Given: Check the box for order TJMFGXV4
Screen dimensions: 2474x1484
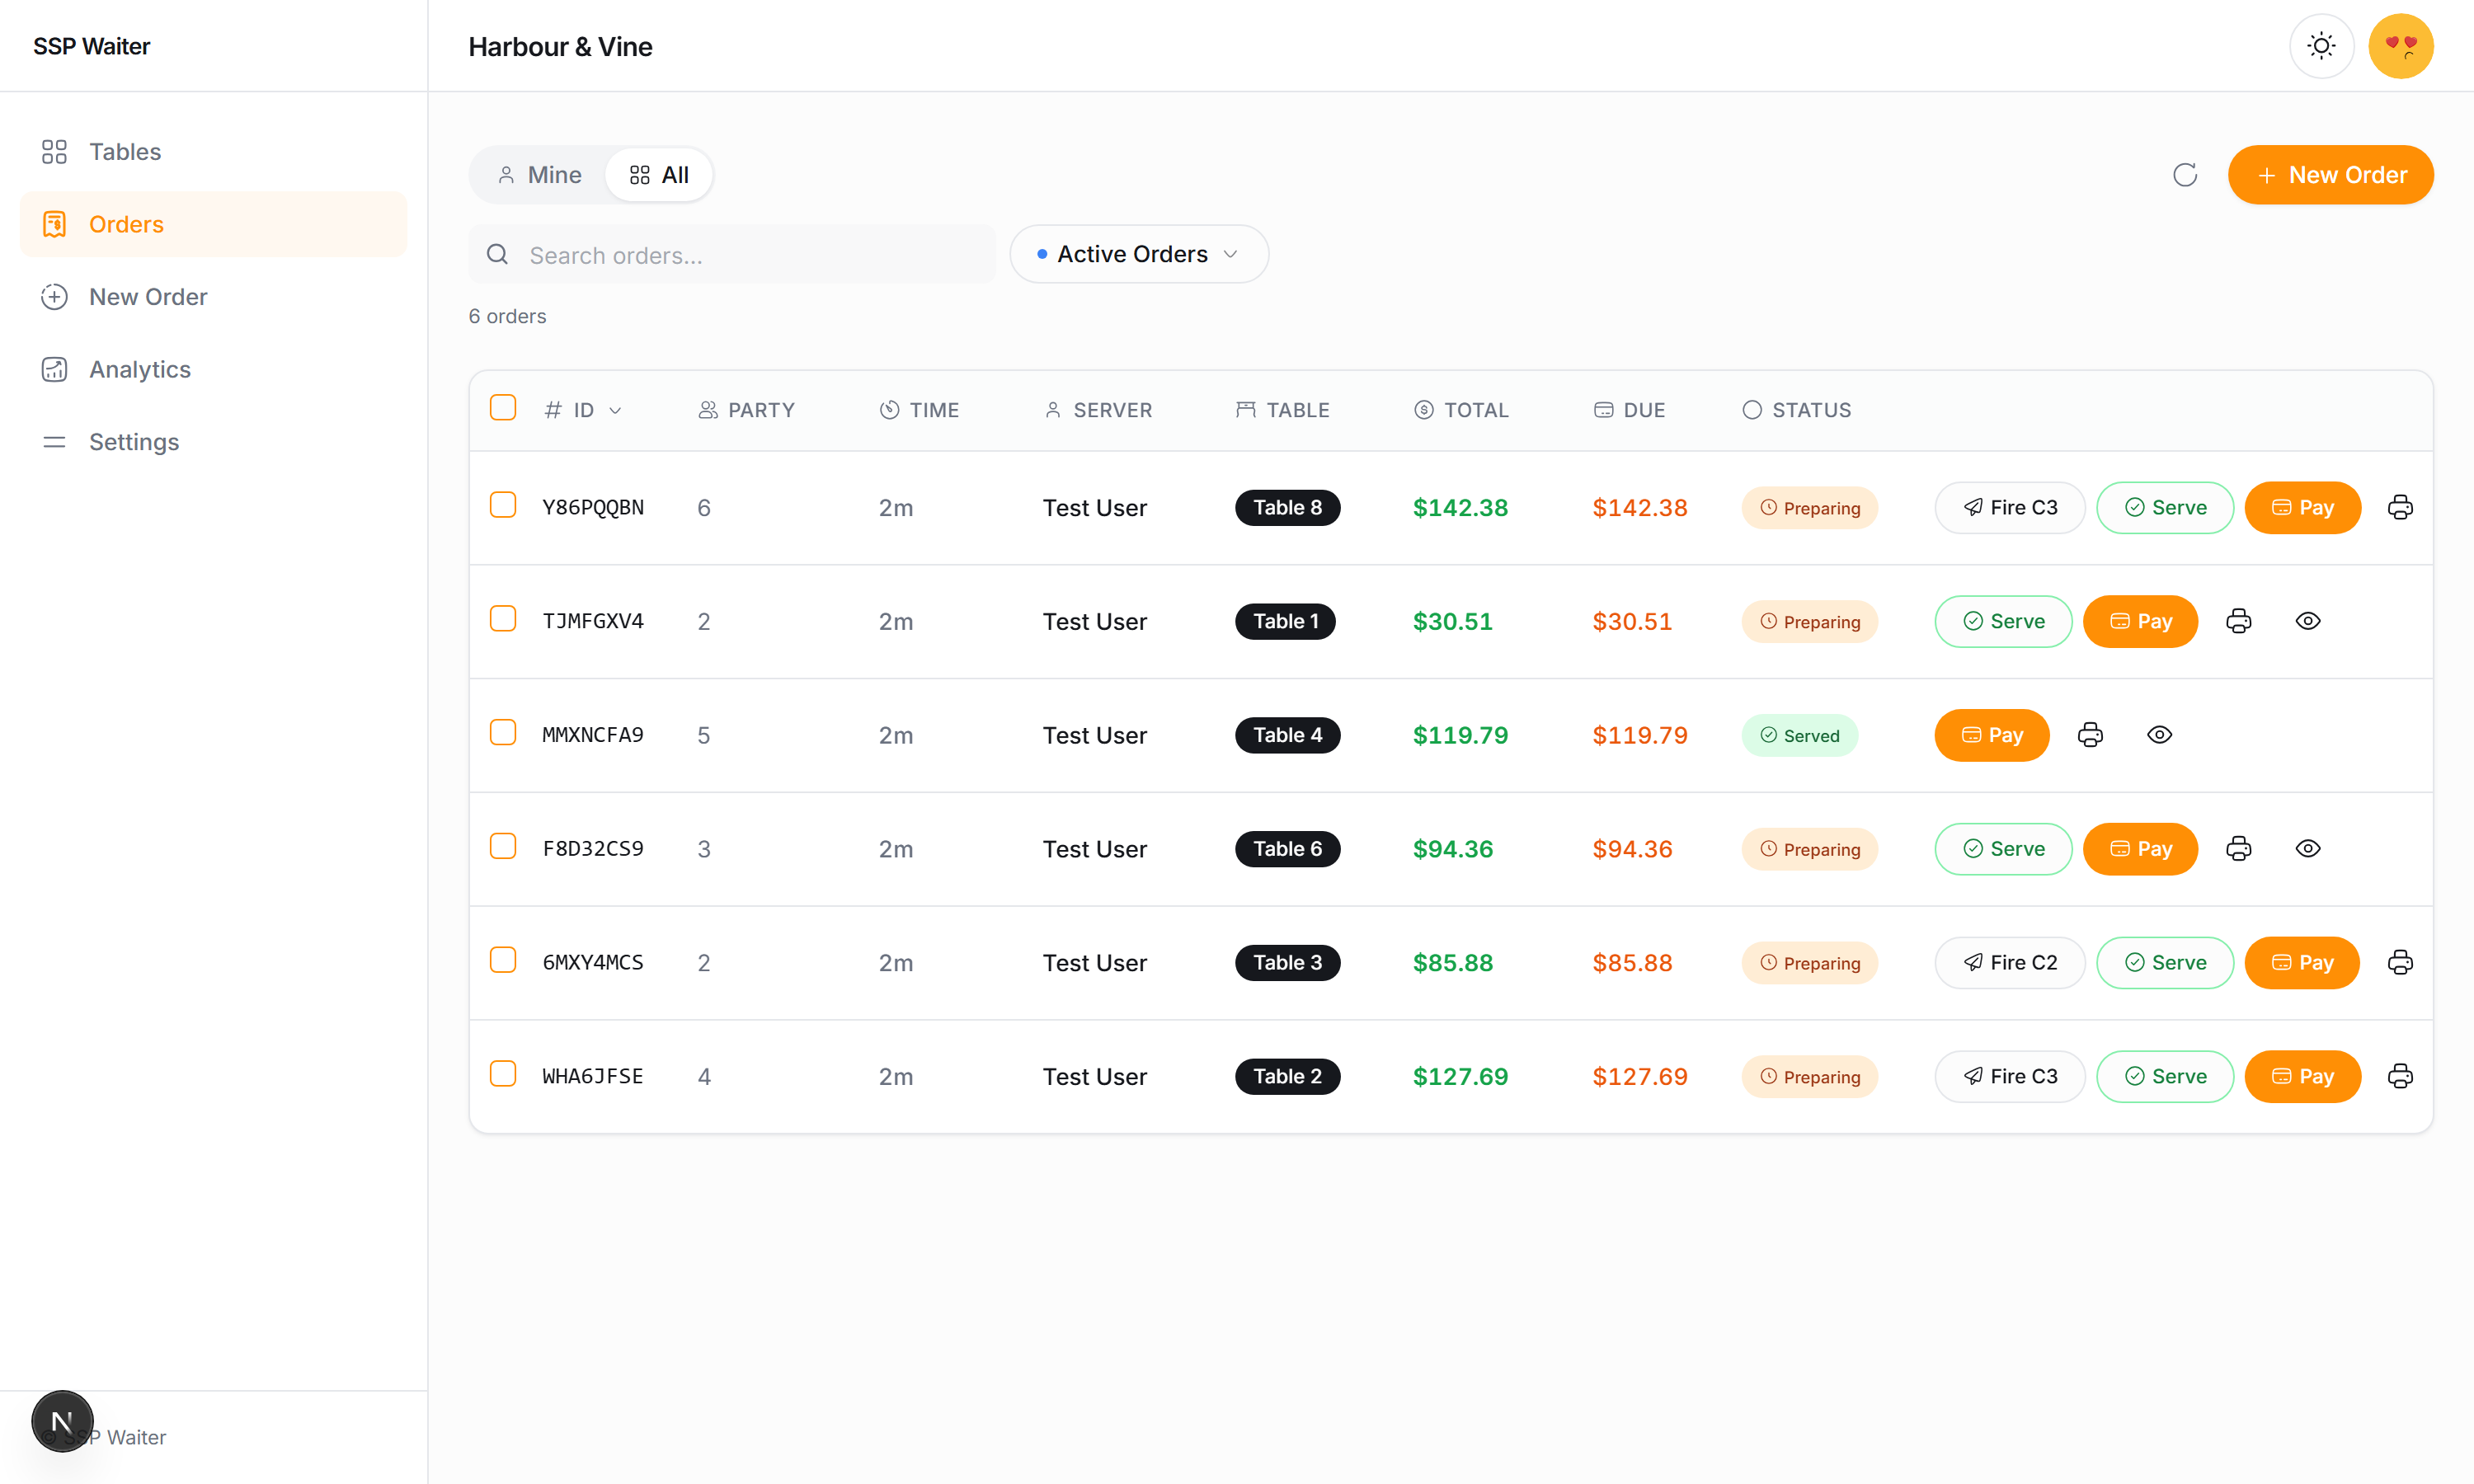Looking at the screenshot, I should pos(503,619).
